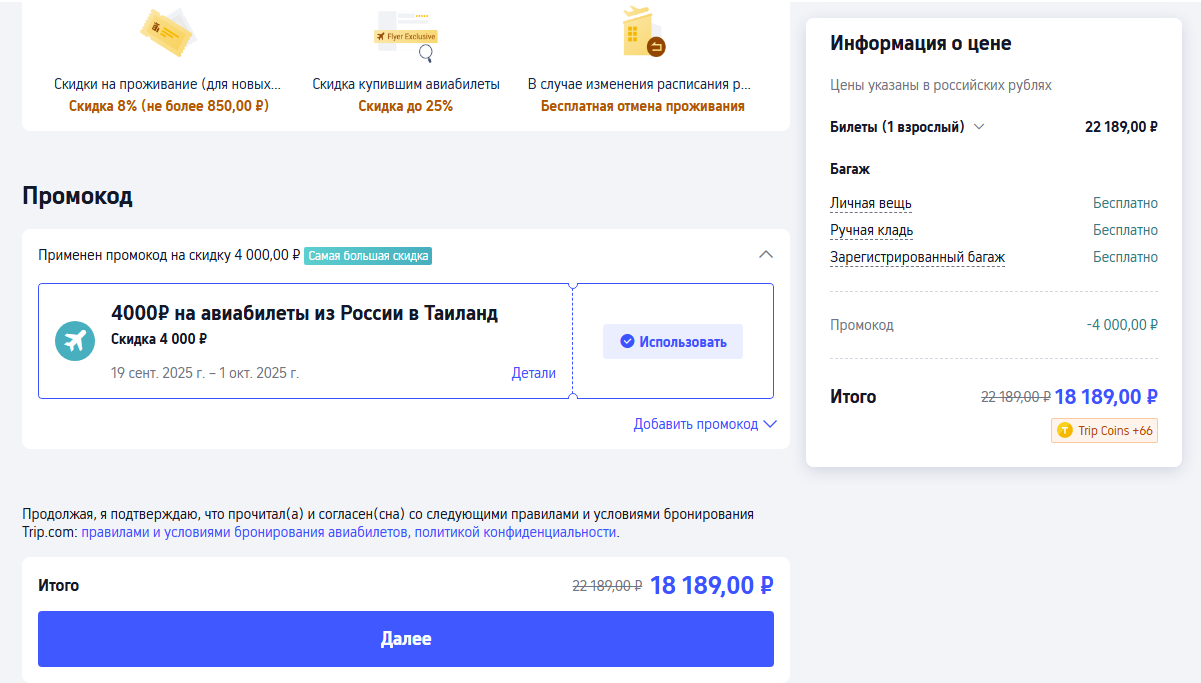Open Ручная кладь baggage info

pos(871,230)
